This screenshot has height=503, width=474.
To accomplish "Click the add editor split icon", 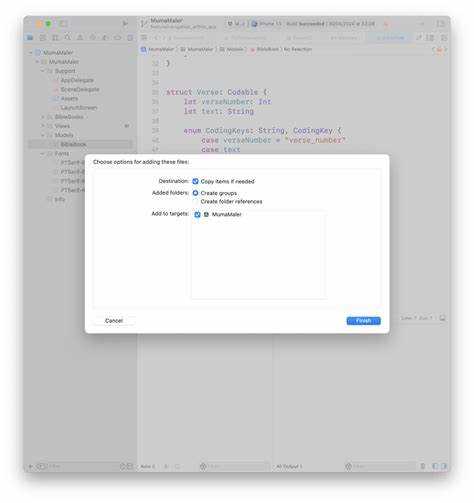I will click(x=444, y=38).
